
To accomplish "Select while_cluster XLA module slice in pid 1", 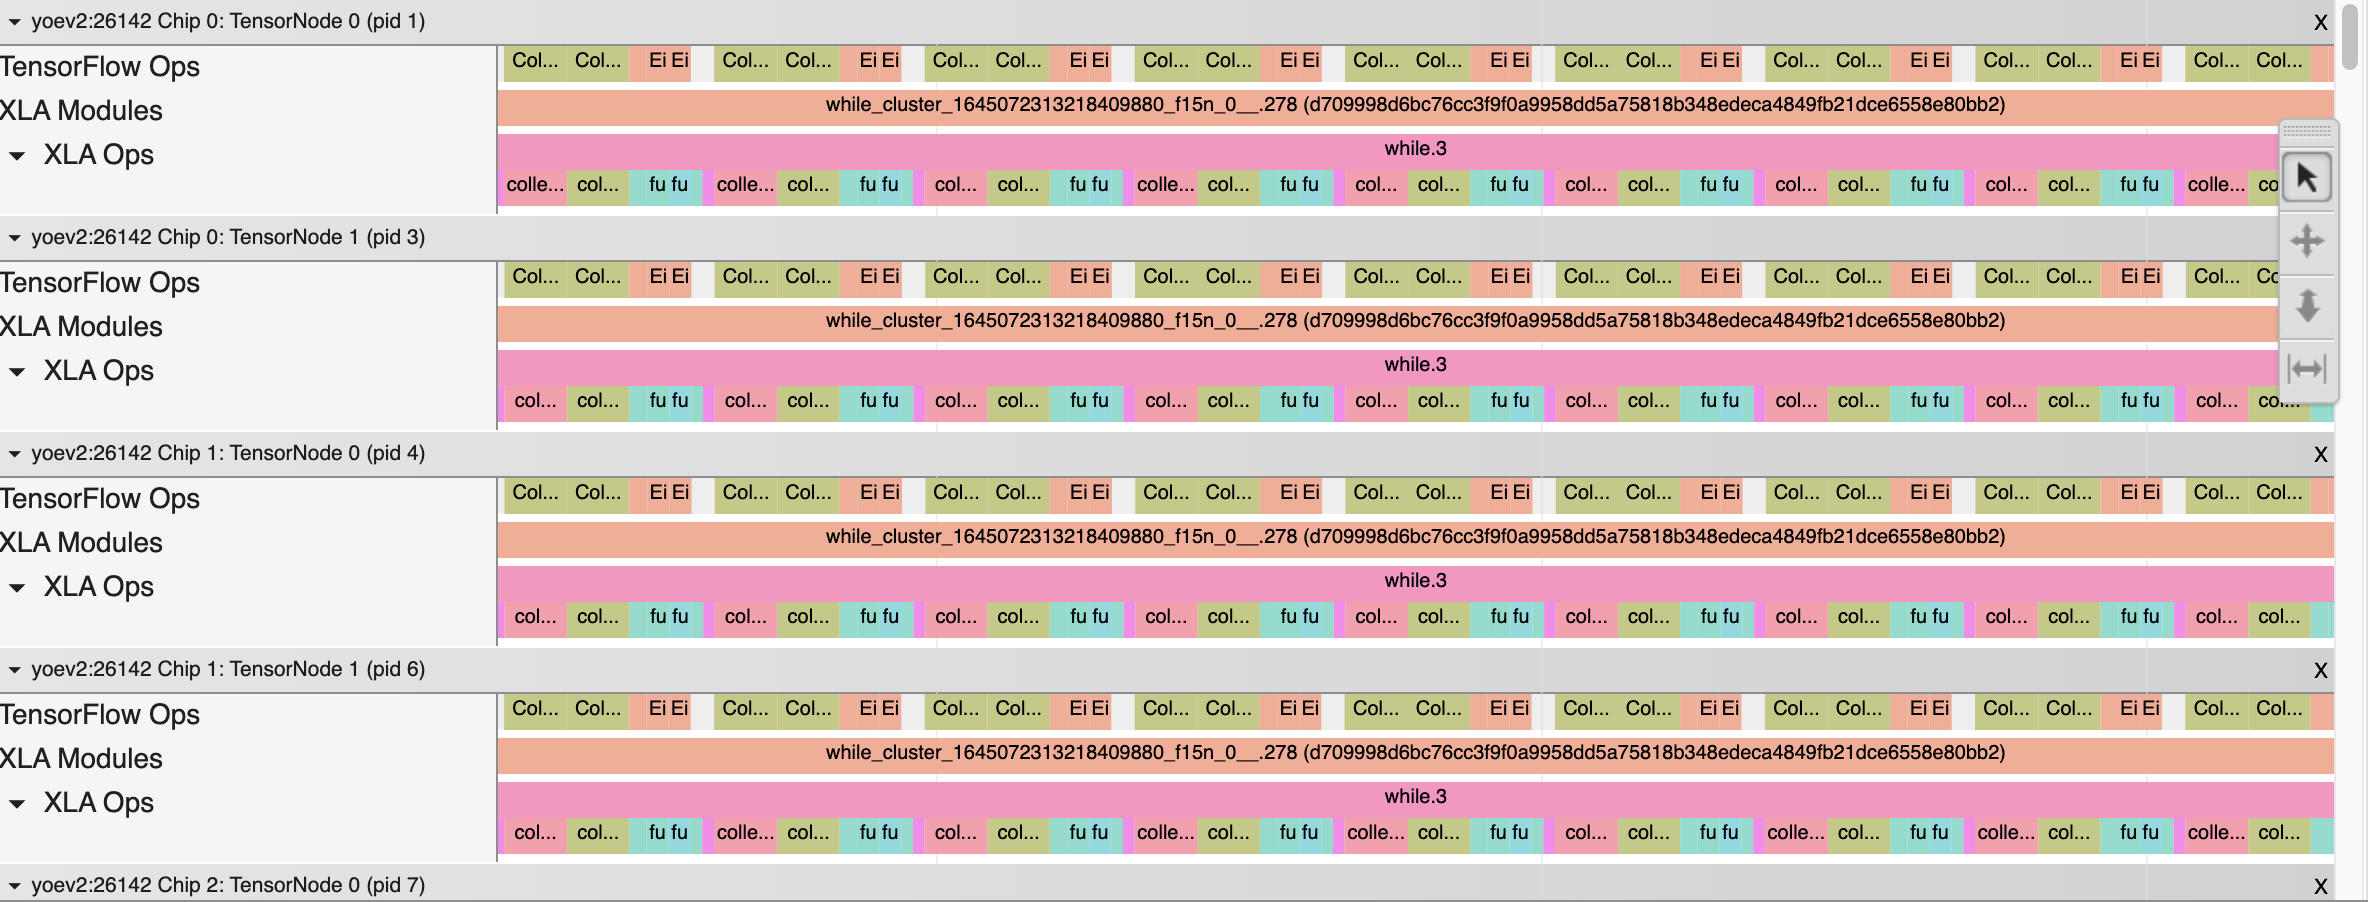I will [1415, 106].
